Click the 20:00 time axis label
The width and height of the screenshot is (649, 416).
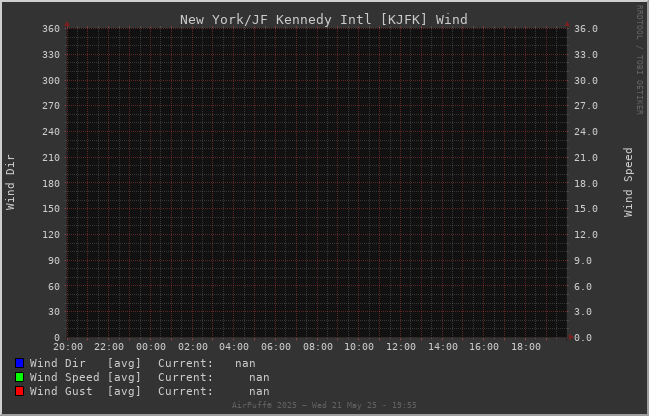point(68,346)
